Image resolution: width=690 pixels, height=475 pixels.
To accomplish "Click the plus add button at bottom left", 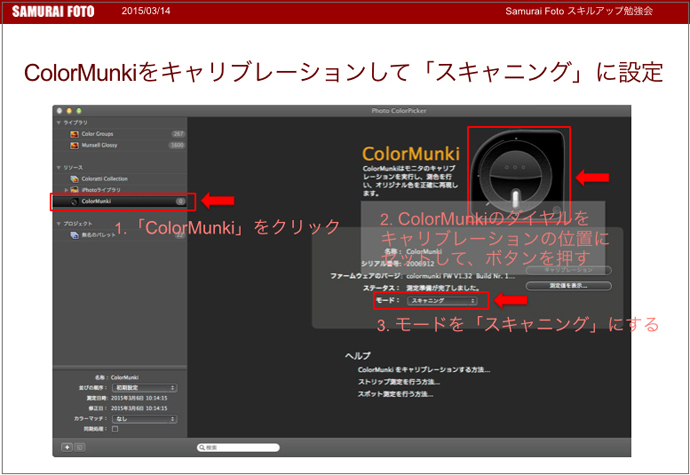I will (x=67, y=447).
